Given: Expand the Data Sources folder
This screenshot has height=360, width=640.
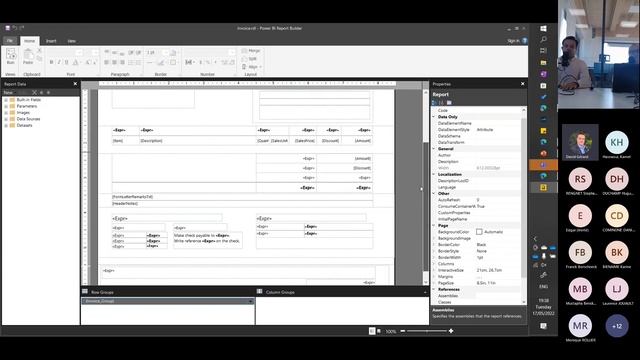Looking at the screenshot, I should pyautogui.click(x=6, y=119).
